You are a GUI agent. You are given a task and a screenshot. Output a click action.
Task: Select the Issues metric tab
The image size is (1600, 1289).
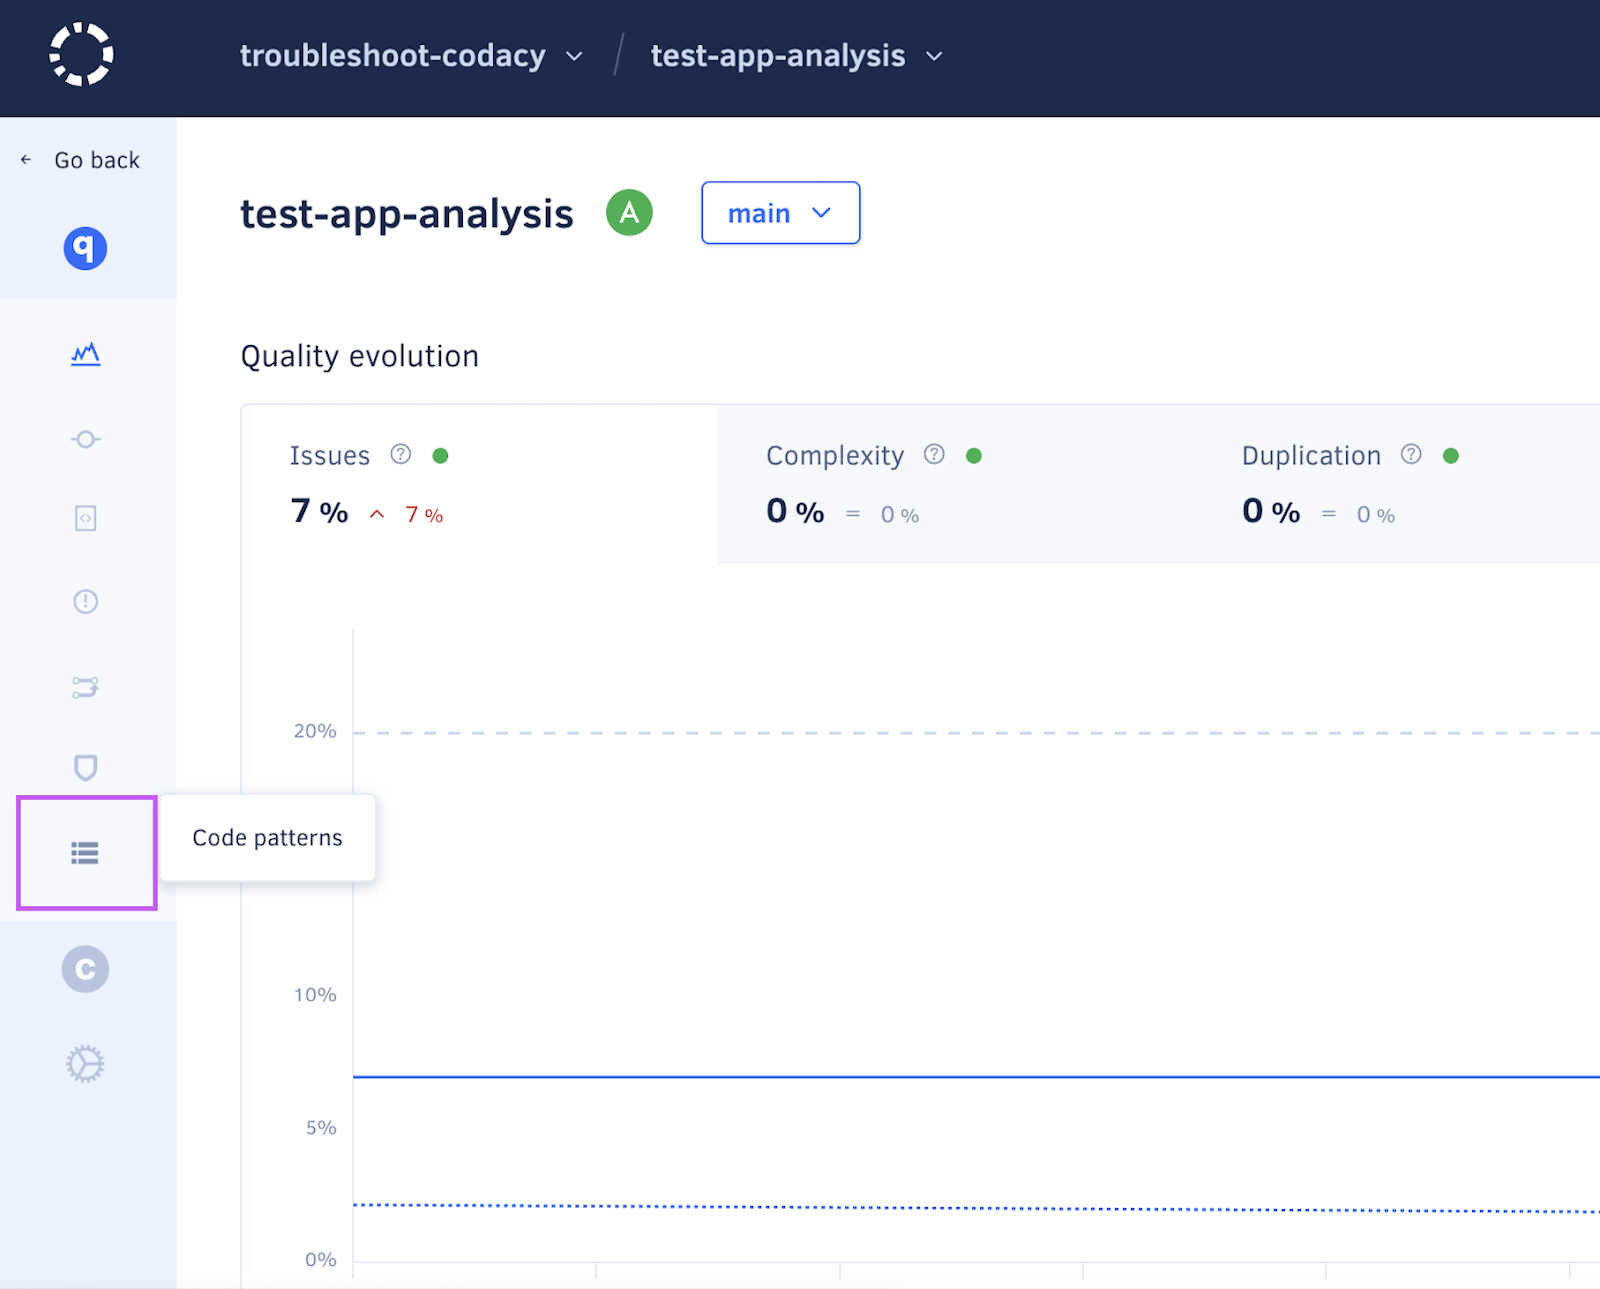click(x=480, y=484)
